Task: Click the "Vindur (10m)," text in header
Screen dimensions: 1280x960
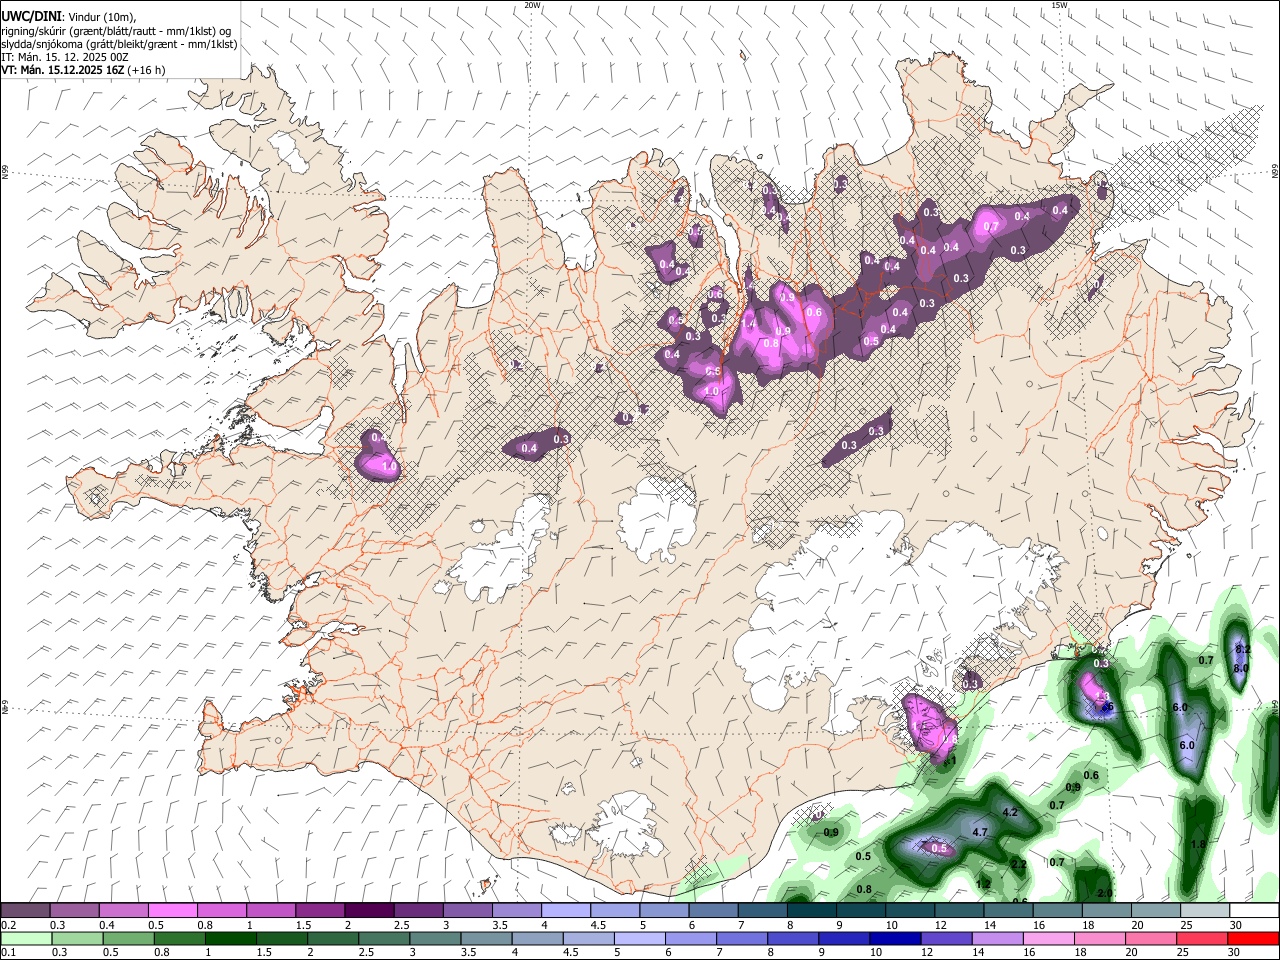Action: tap(100, 18)
